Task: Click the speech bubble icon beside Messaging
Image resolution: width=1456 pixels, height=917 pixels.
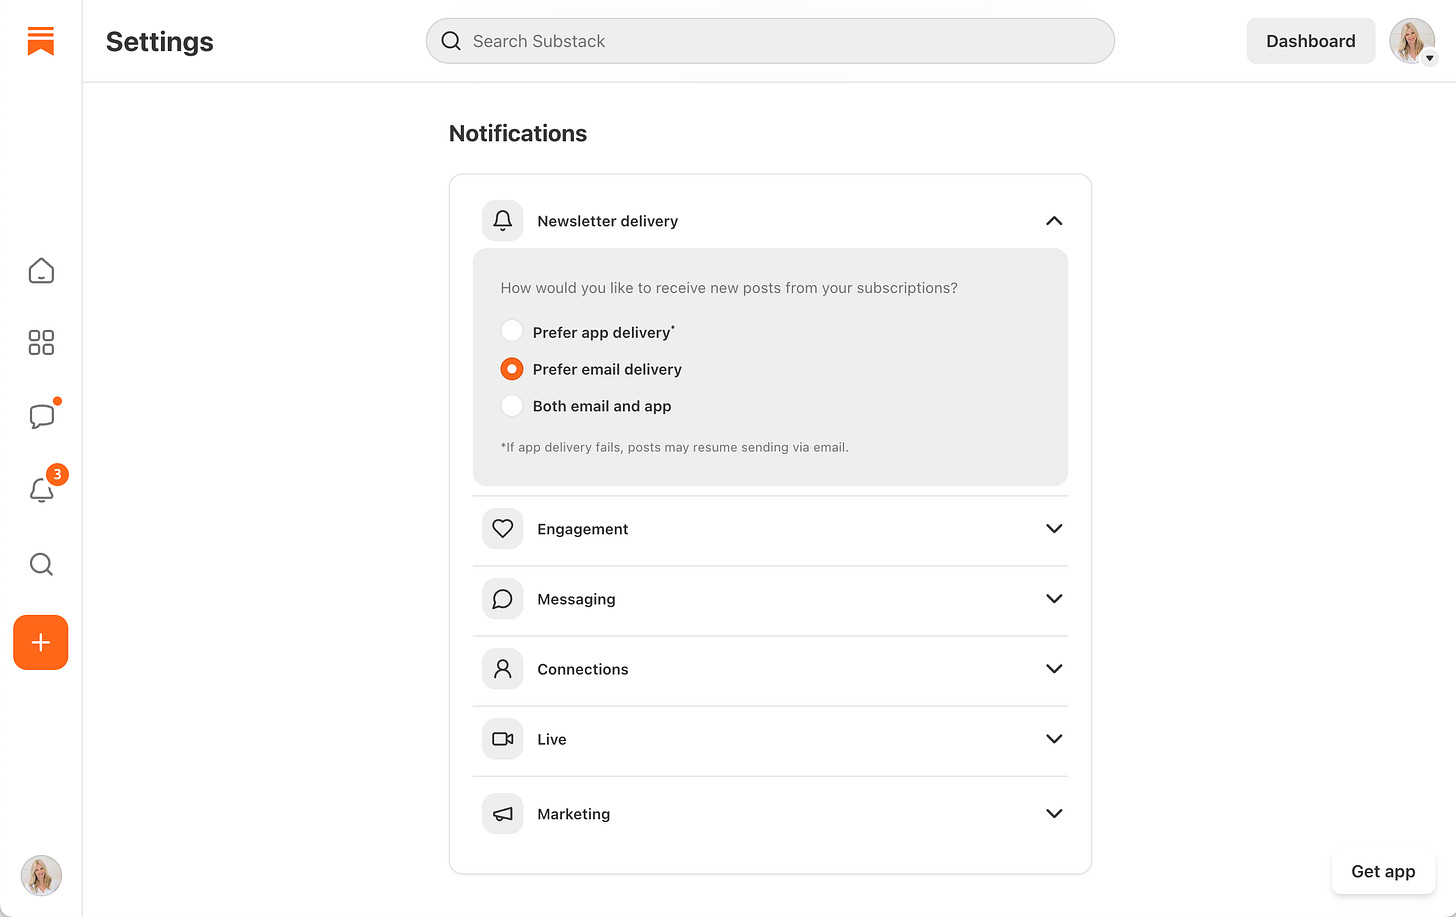Action: coord(503,599)
